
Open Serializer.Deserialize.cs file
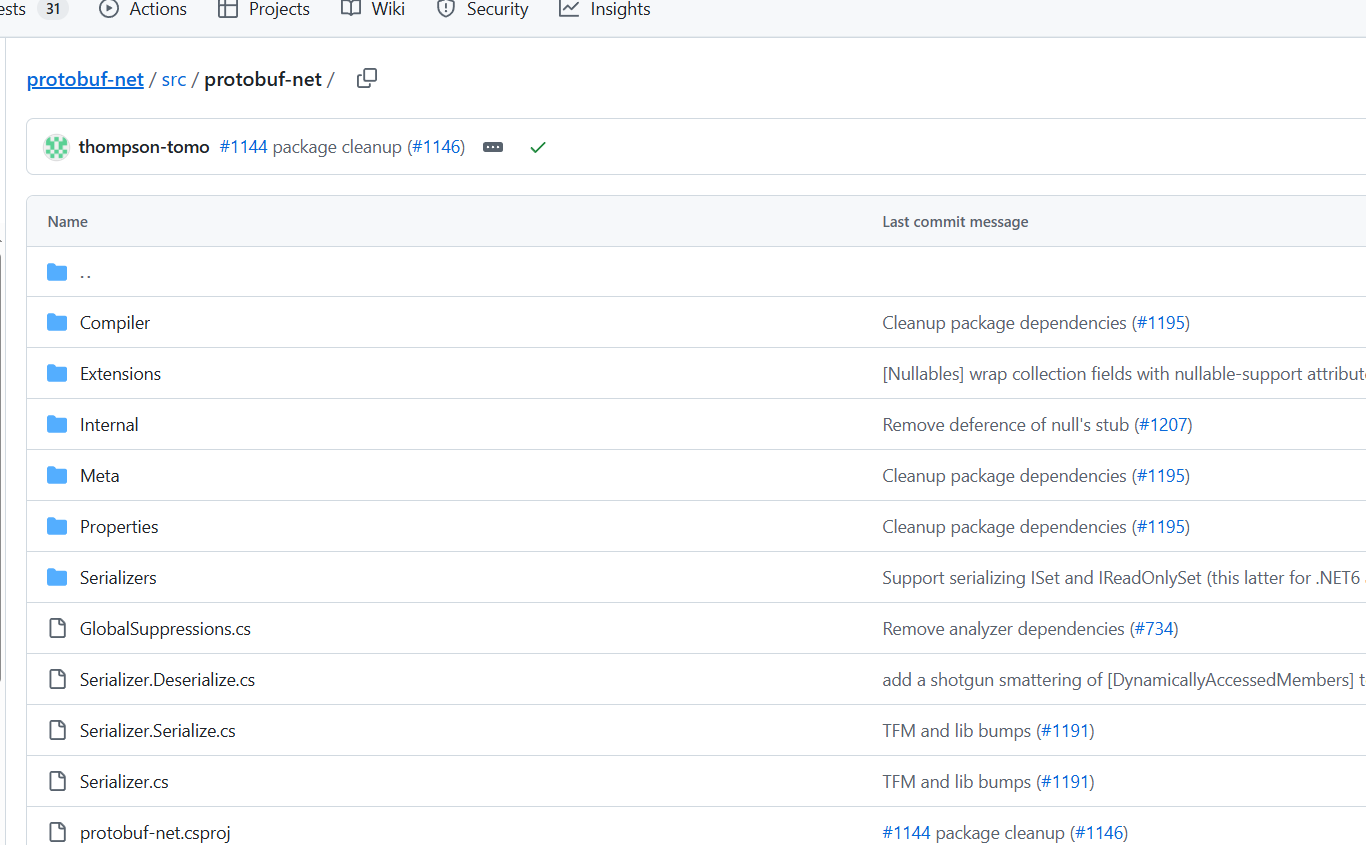pyautogui.click(x=167, y=680)
